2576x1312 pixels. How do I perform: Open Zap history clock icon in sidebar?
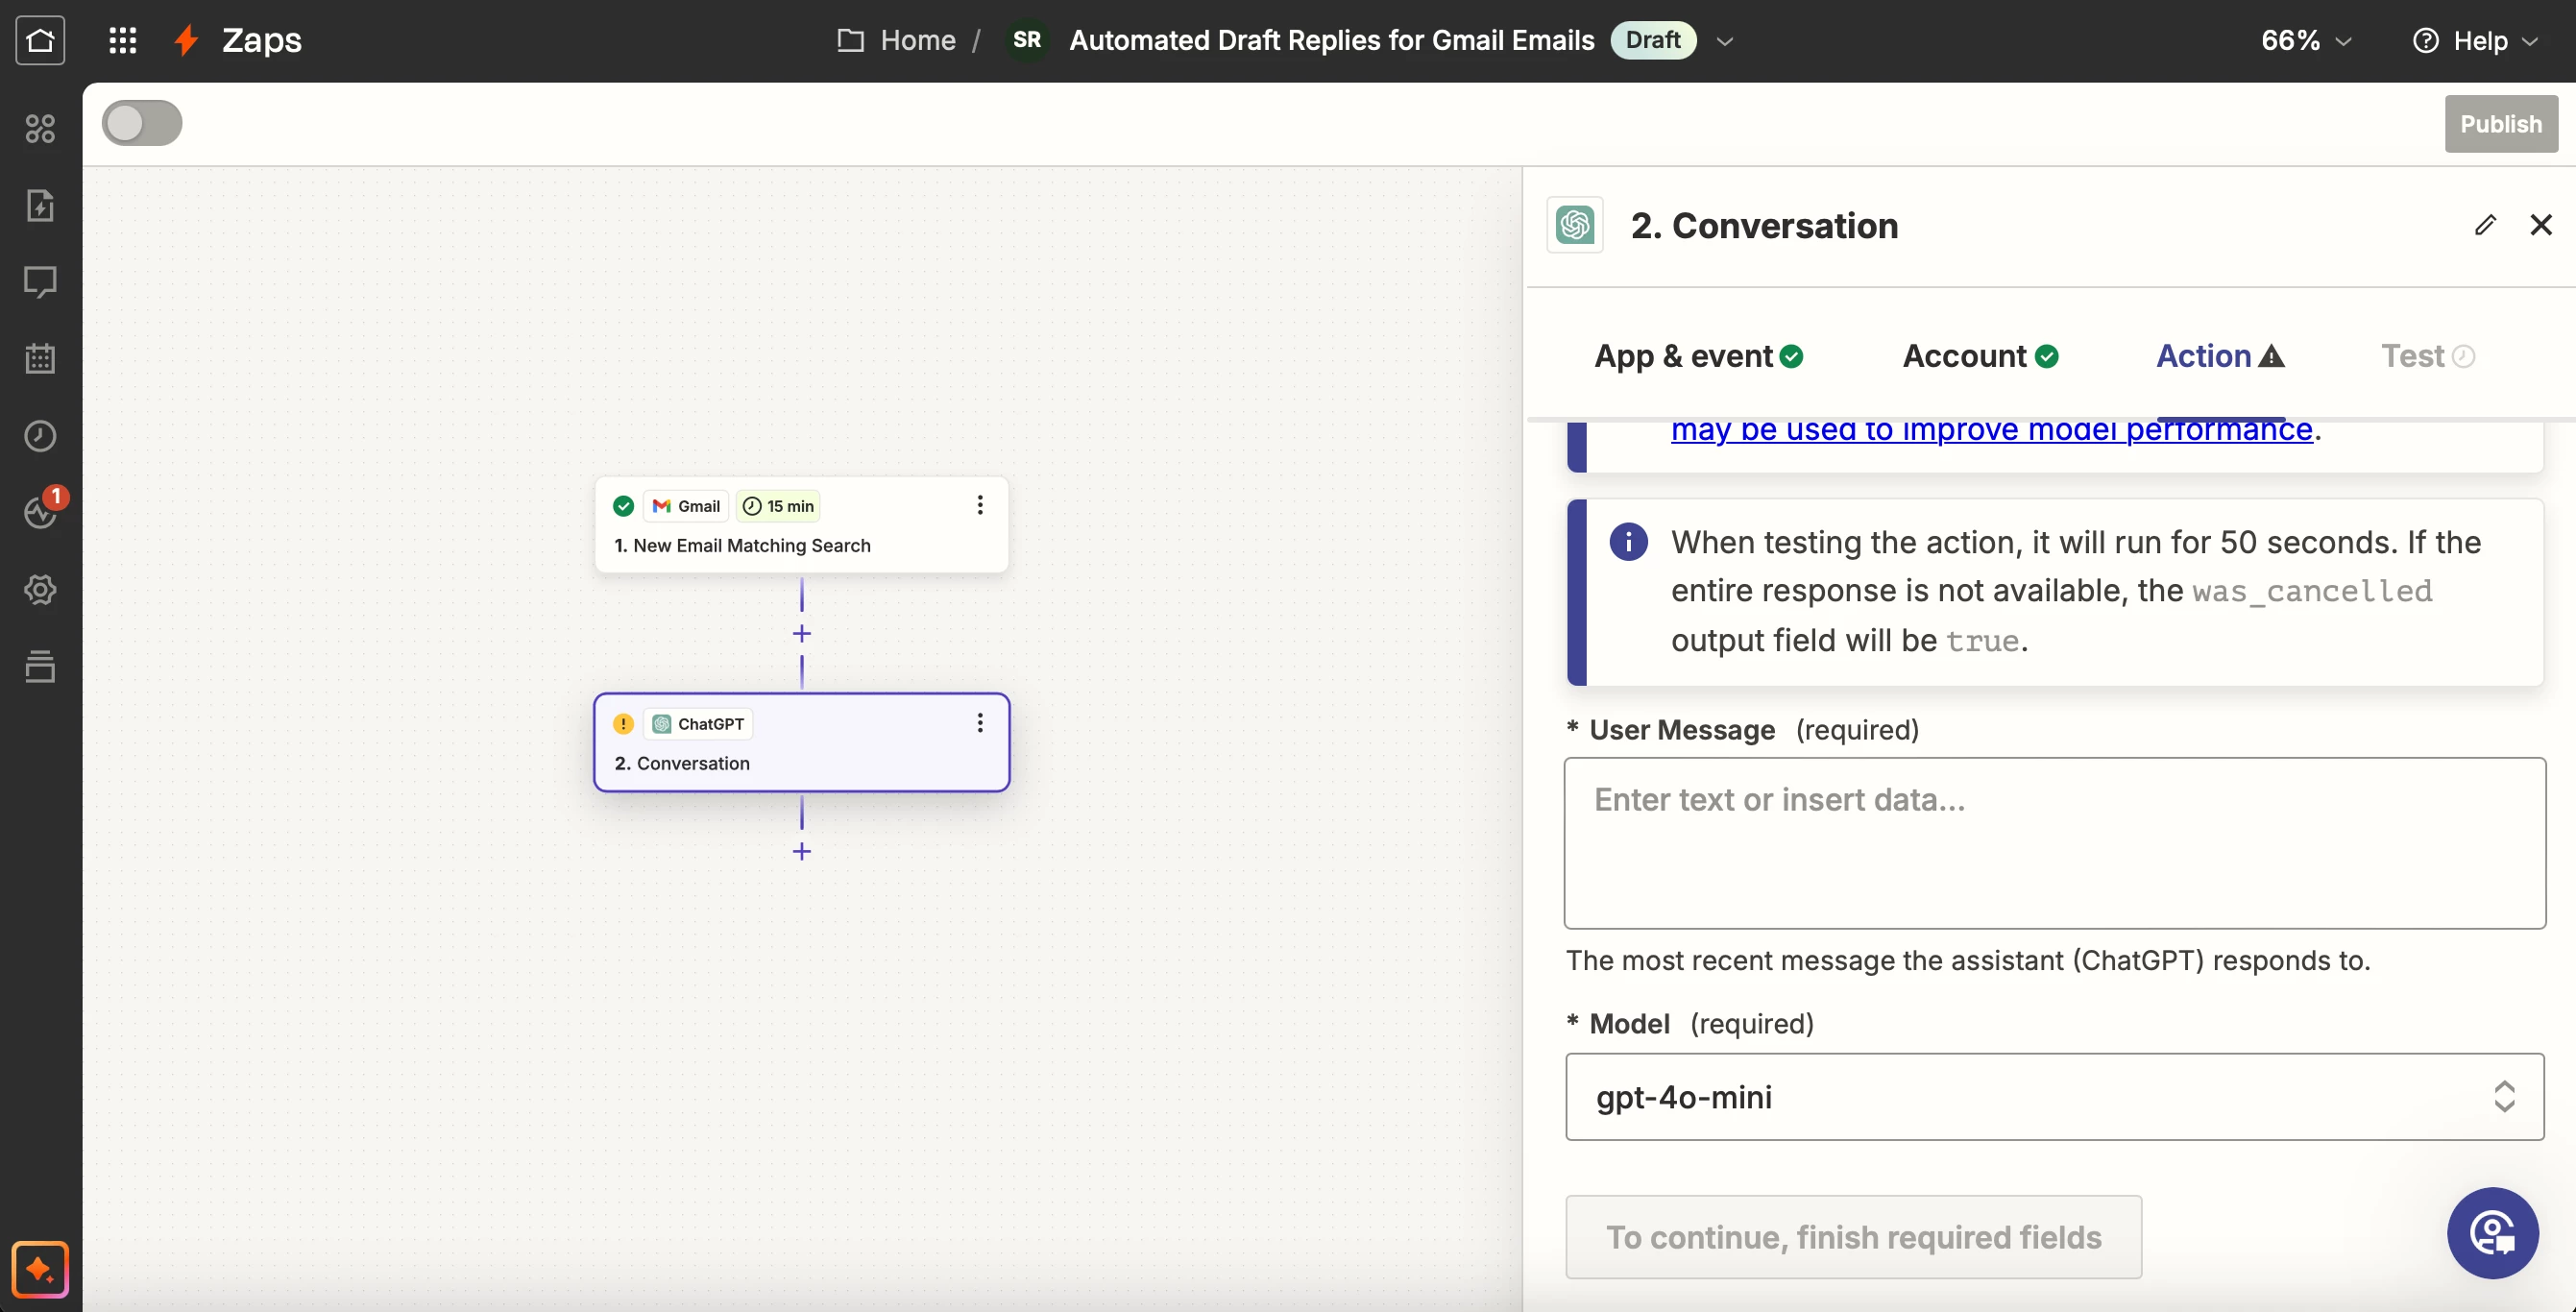[x=40, y=436]
